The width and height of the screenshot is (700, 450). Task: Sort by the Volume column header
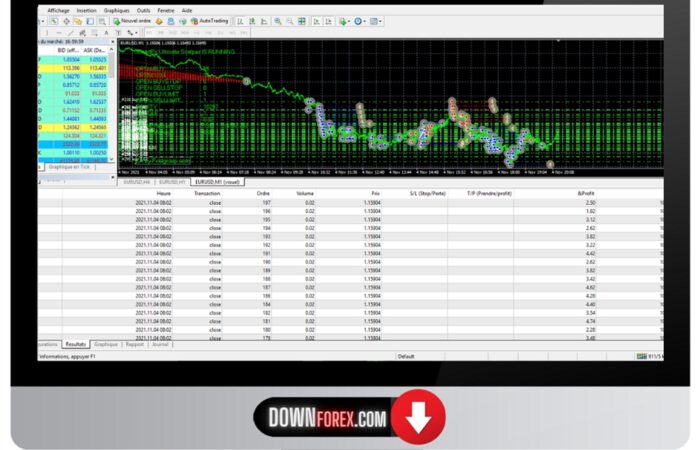tap(305, 193)
